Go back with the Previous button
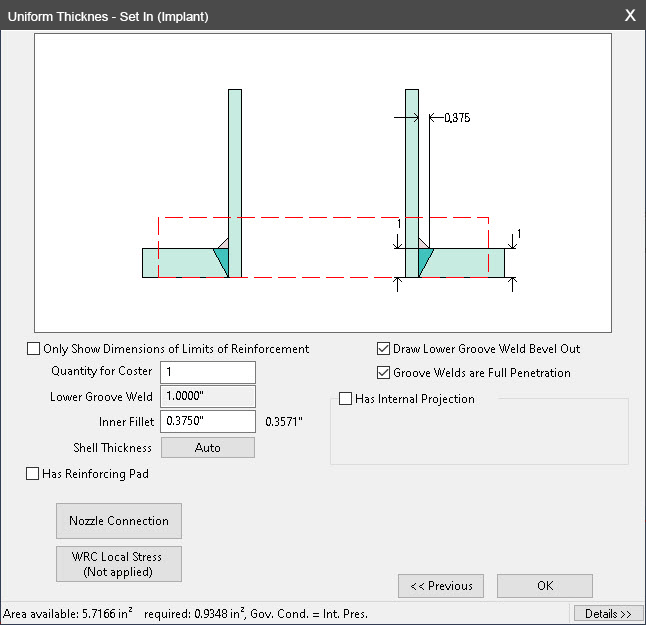 click(x=441, y=586)
